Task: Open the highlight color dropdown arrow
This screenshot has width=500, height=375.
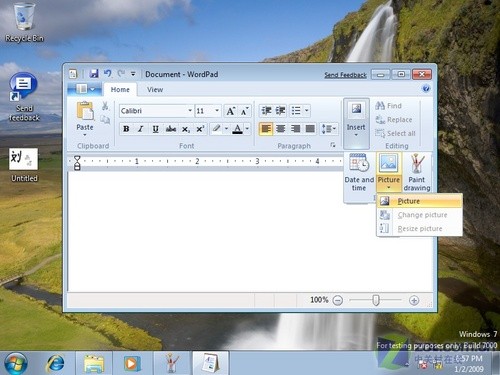Action: point(226,129)
